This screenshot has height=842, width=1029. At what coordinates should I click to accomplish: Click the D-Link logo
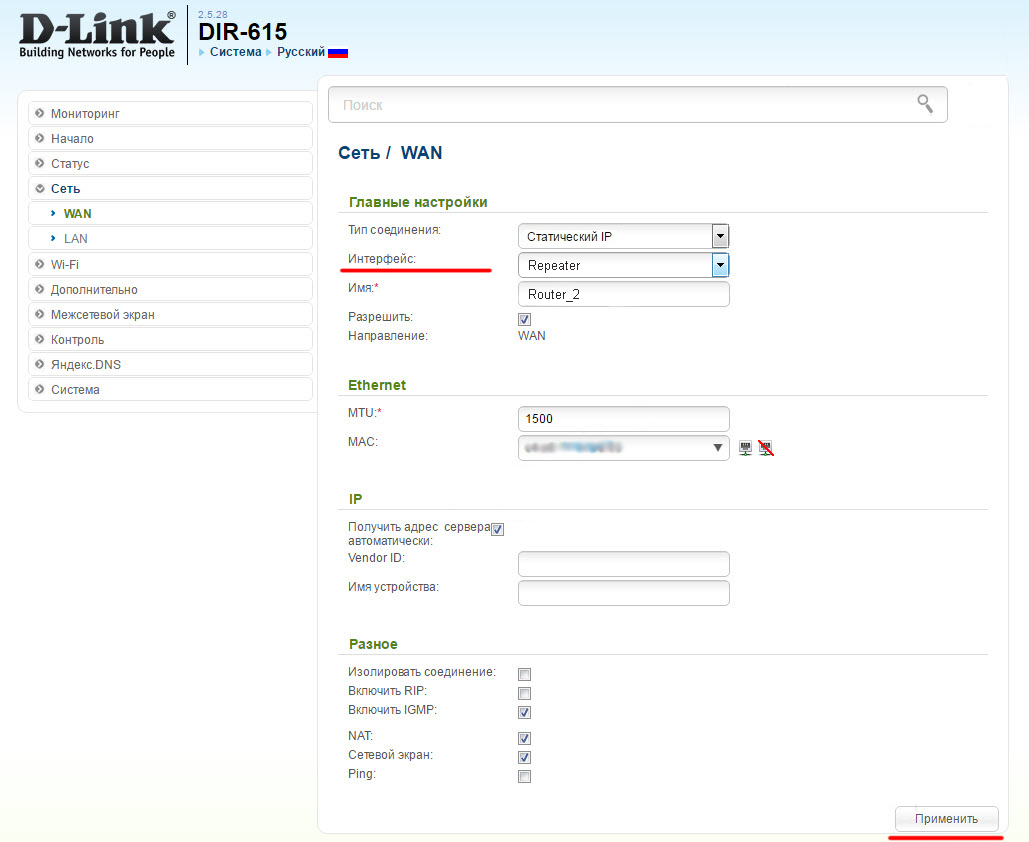(97, 36)
